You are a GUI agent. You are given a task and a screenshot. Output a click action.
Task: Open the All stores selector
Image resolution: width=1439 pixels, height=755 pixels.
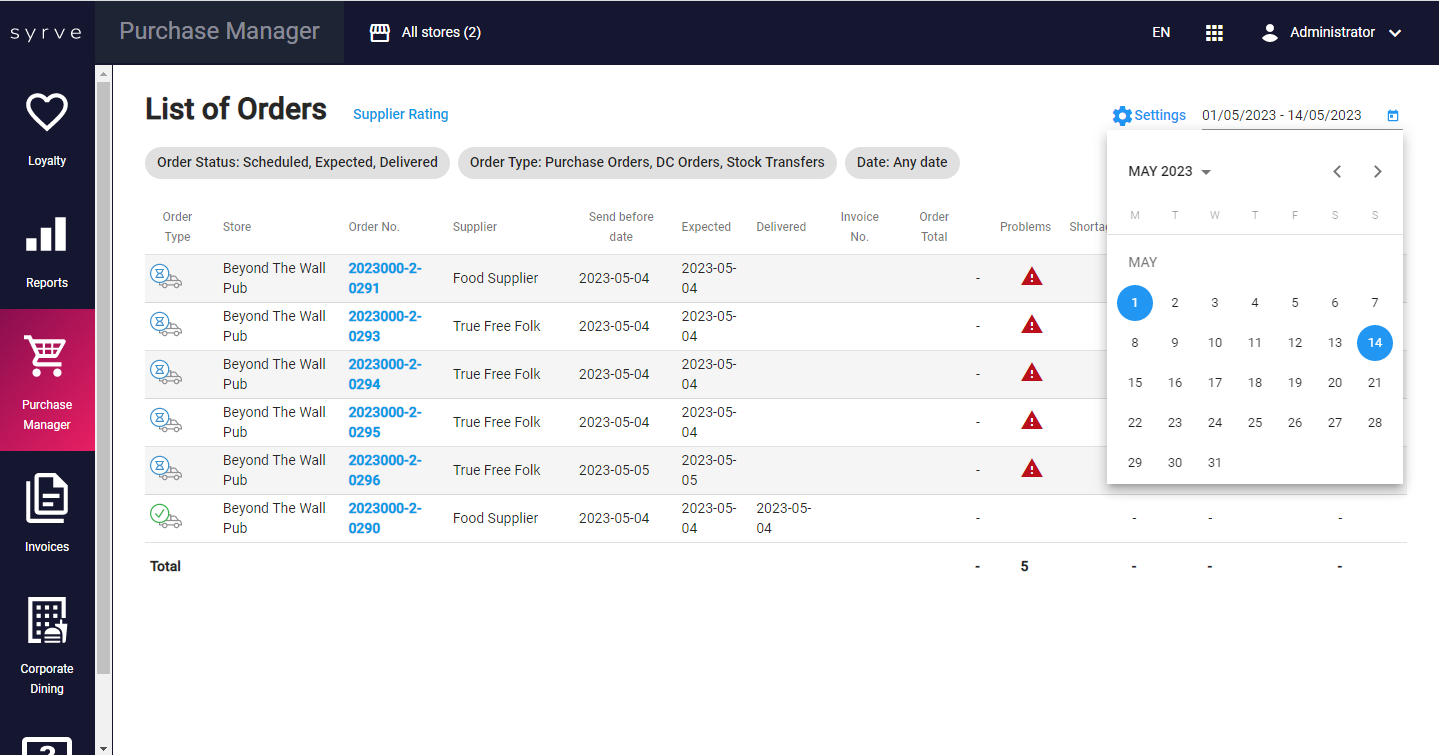[426, 33]
